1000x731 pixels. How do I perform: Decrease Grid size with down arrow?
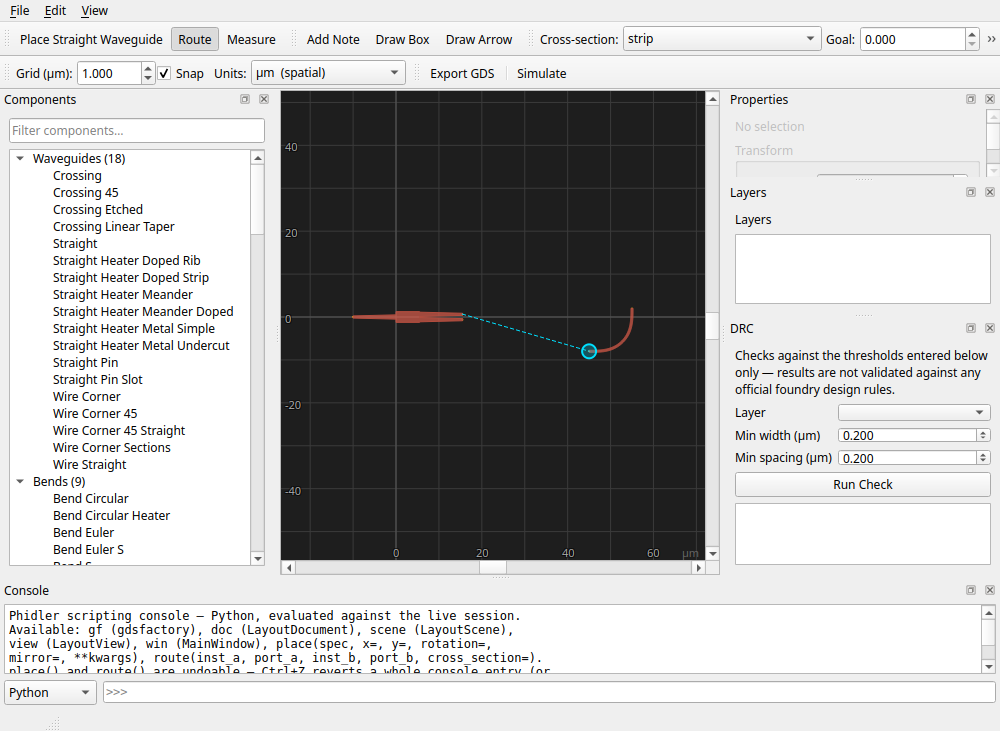[147, 78]
